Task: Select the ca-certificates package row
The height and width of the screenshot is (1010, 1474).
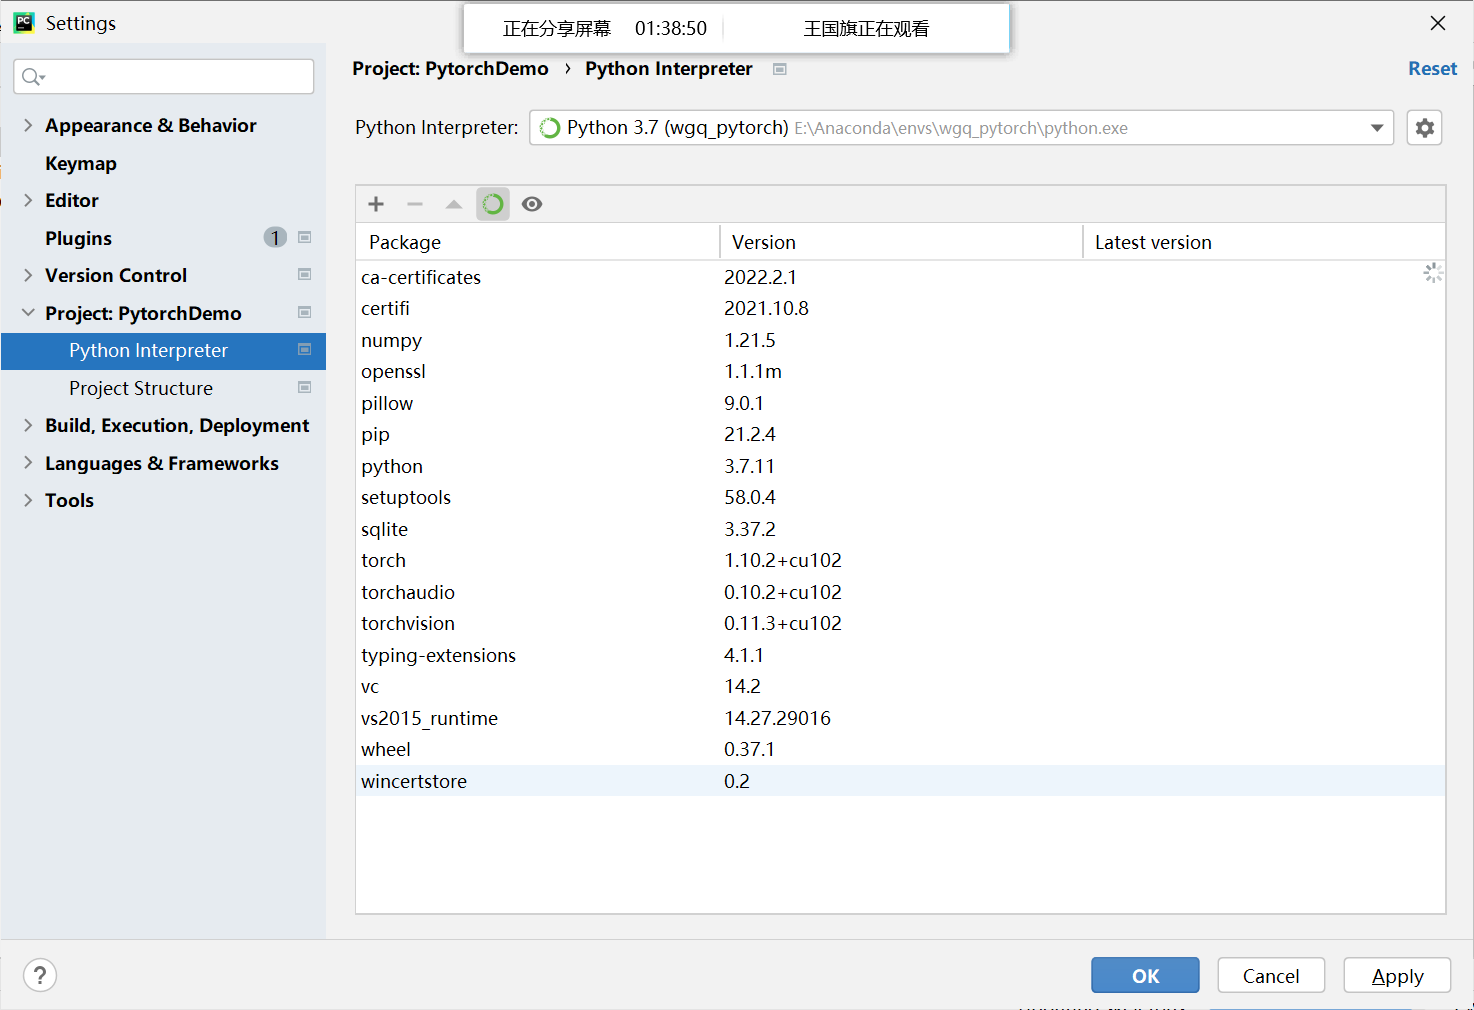Action: pos(900,277)
